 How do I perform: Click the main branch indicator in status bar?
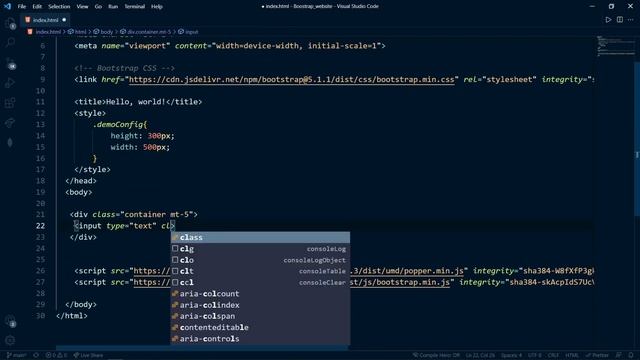(16, 355)
